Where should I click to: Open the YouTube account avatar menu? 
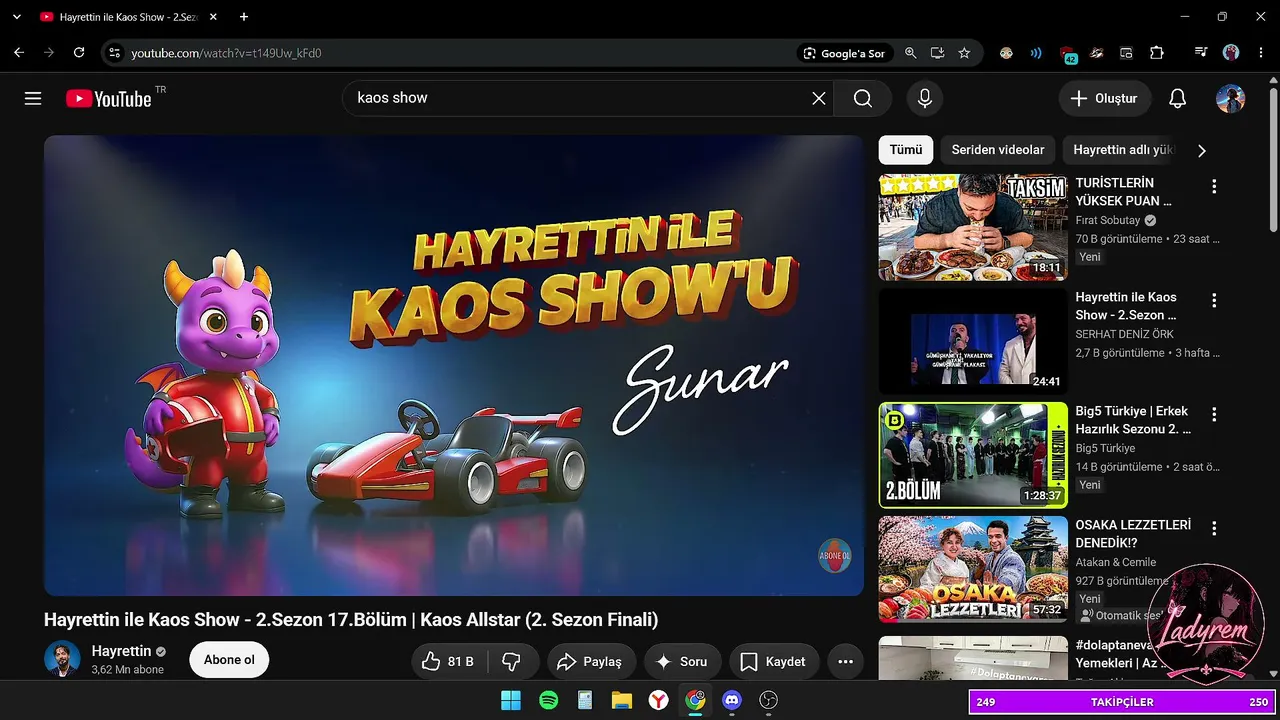pyautogui.click(x=1230, y=98)
